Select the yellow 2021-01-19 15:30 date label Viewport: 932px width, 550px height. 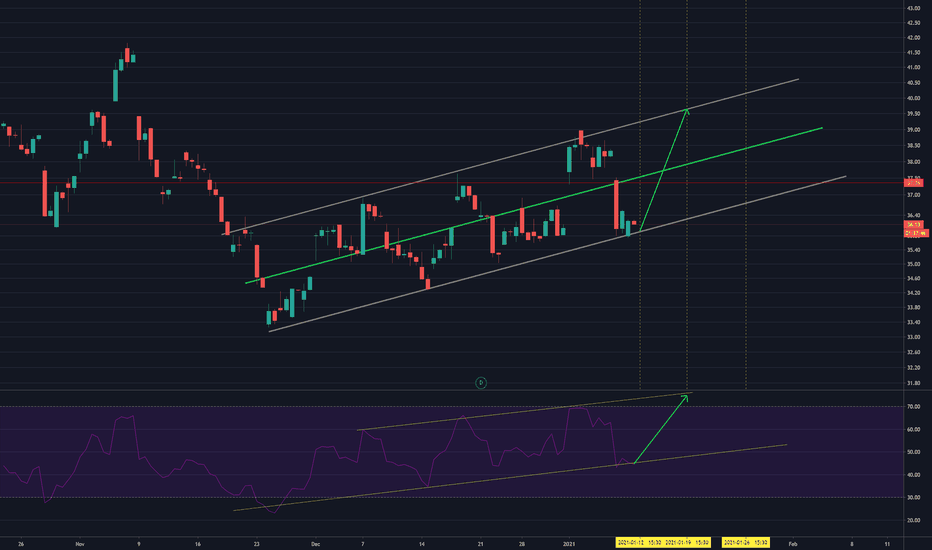pyautogui.click(x=687, y=542)
